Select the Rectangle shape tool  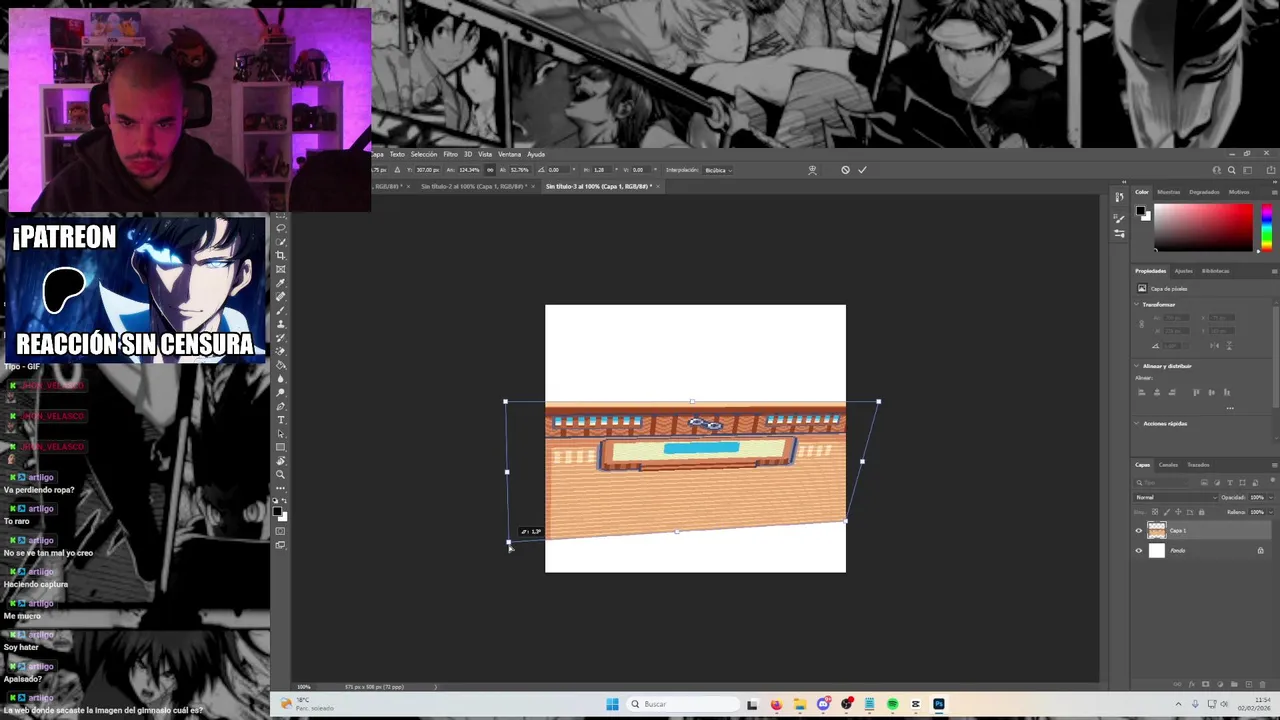[x=280, y=446]
